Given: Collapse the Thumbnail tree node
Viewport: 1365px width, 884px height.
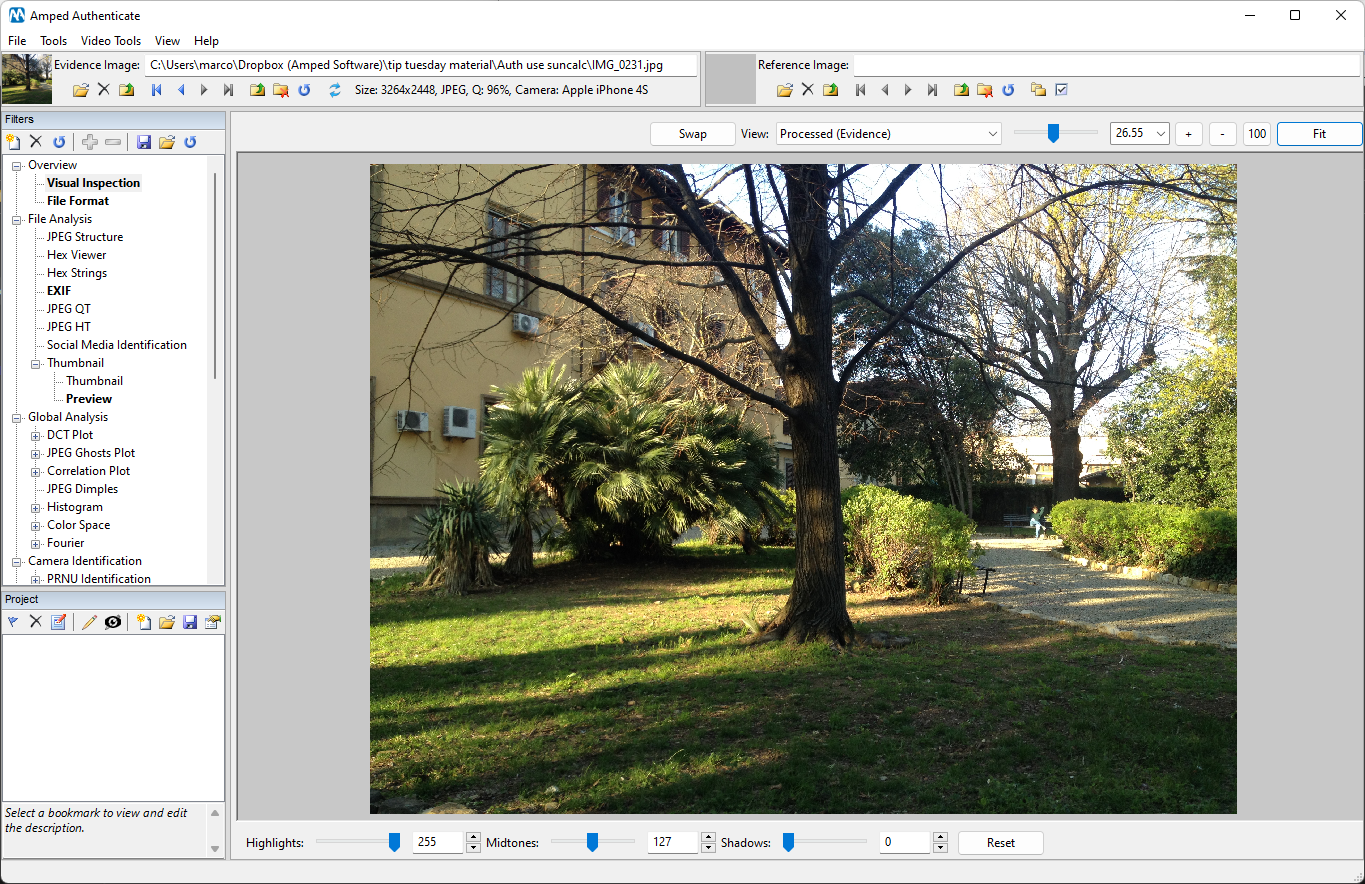Looking at the screenshot, I should pos(35,362).
